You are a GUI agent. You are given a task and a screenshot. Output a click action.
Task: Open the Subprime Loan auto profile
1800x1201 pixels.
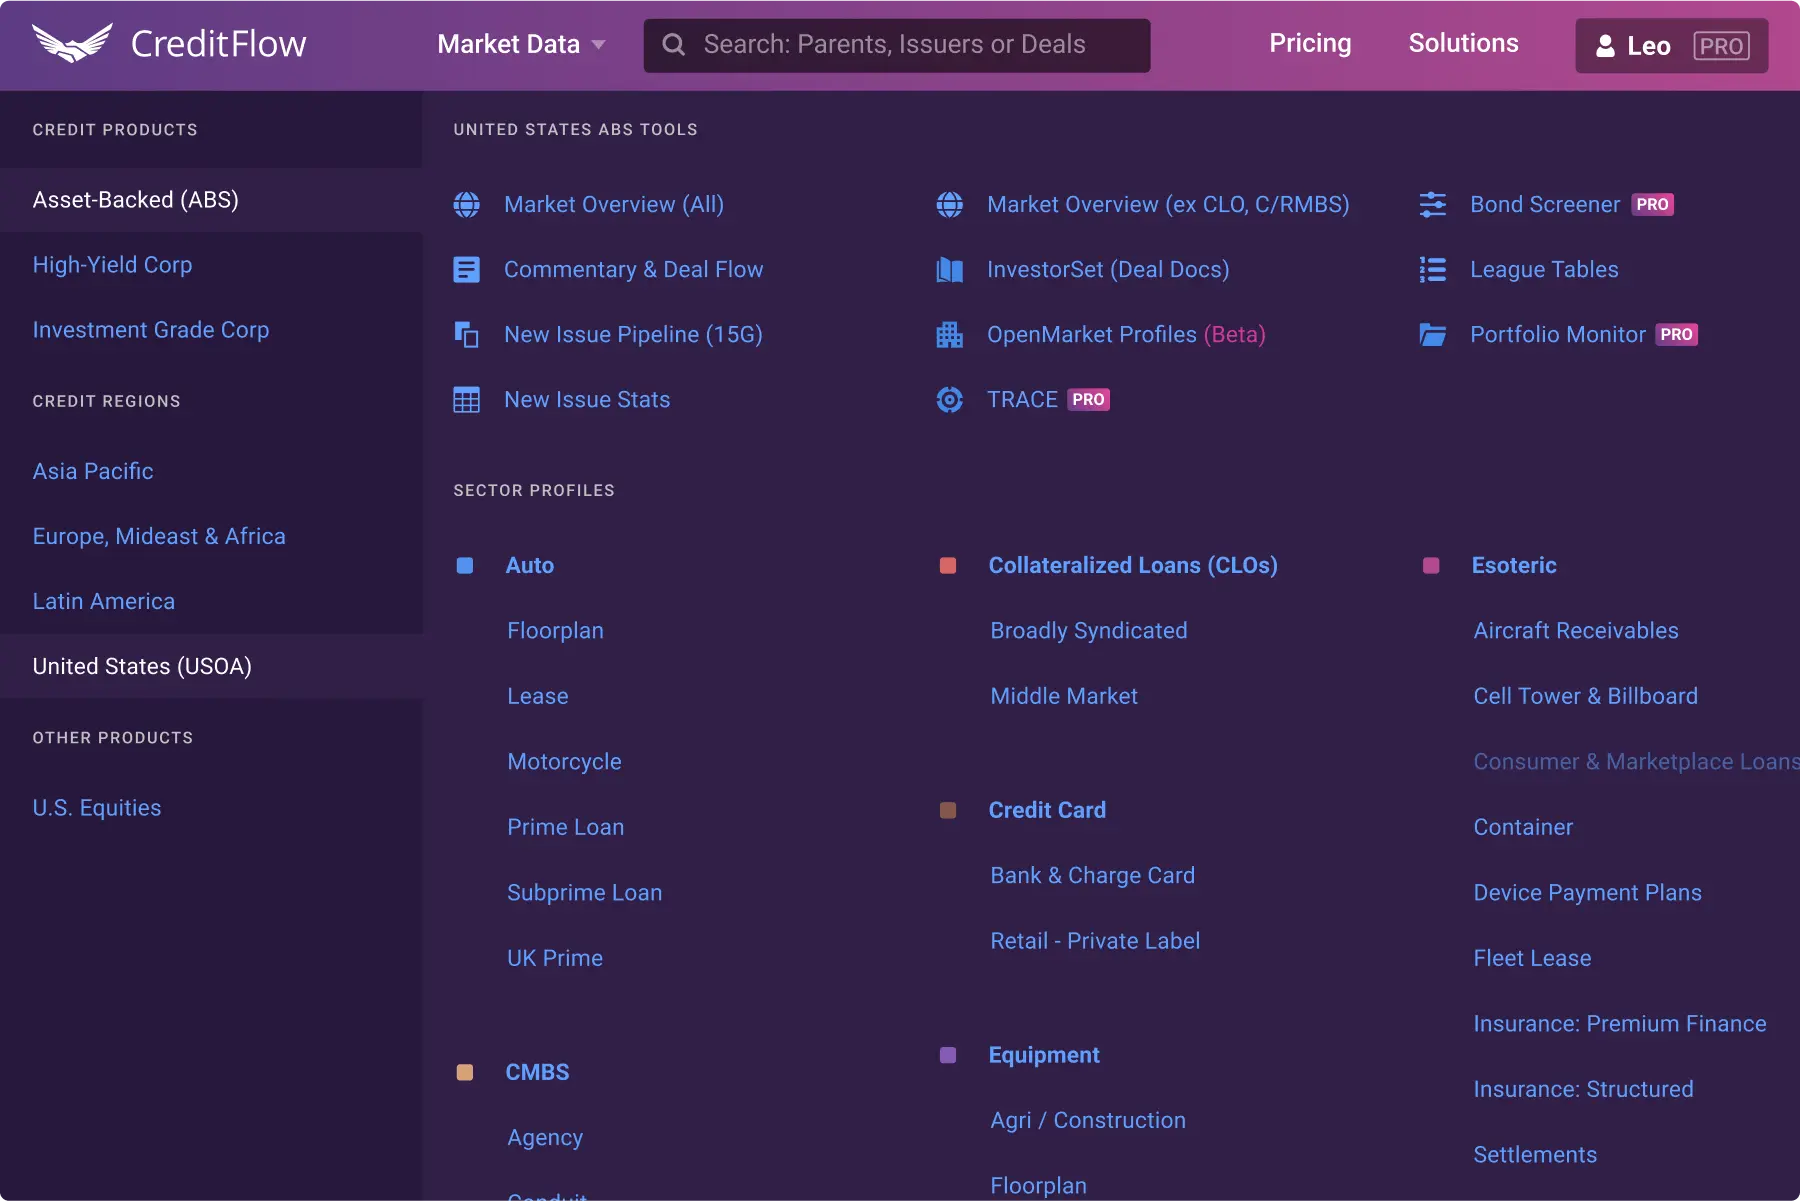584,892
